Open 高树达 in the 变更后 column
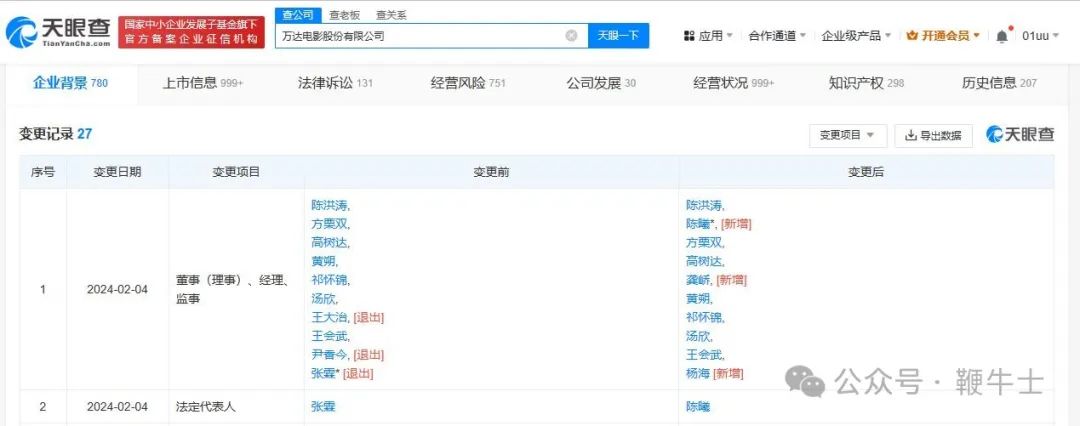Screen dimensions: 1080x426 705,262
